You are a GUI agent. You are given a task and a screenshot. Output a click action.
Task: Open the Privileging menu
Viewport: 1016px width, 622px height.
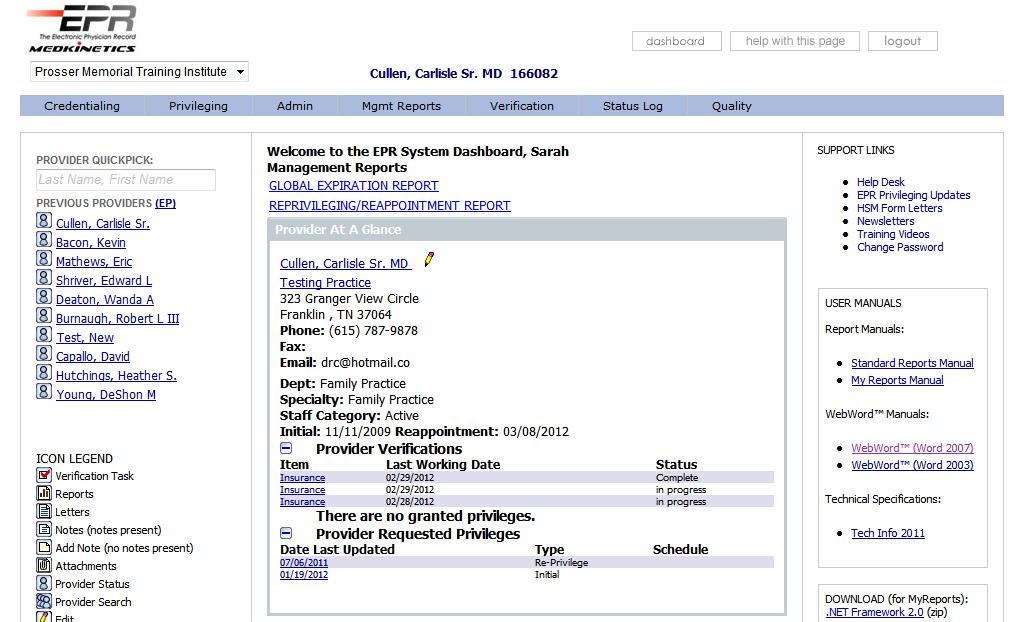[198, 106]
